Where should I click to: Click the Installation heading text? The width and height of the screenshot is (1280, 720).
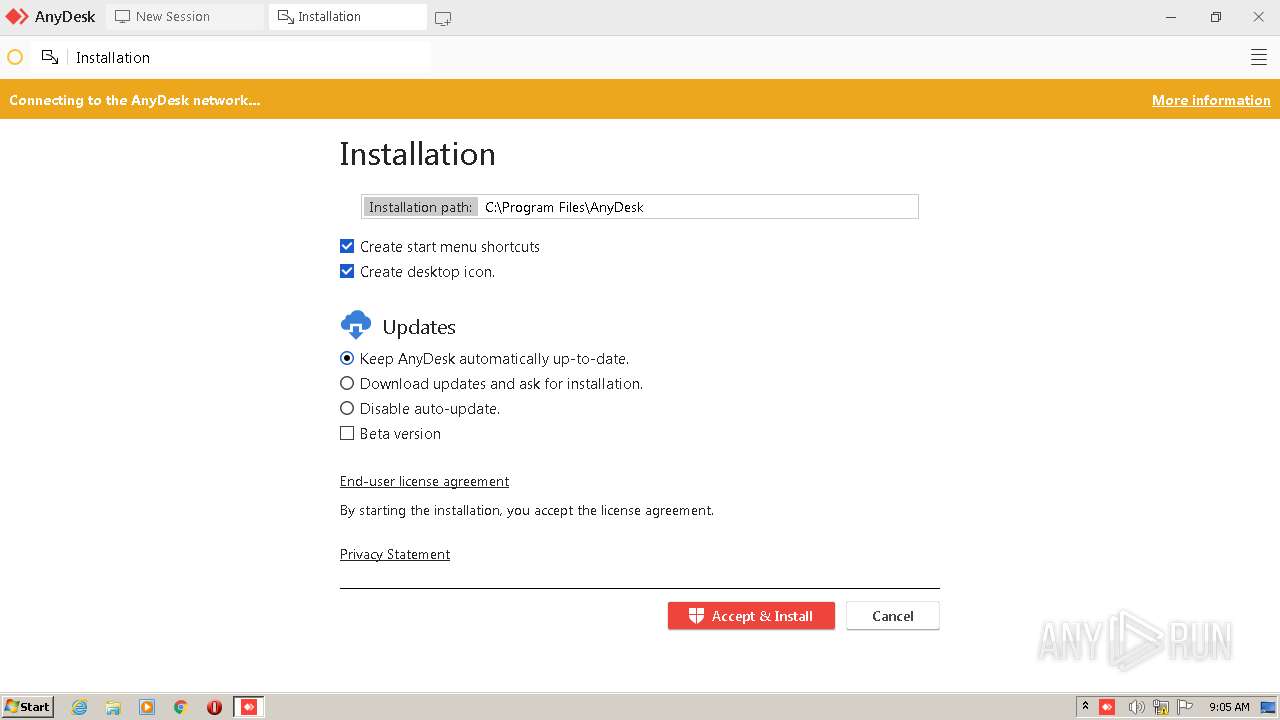pyautogui.click(x=417, y=154)
